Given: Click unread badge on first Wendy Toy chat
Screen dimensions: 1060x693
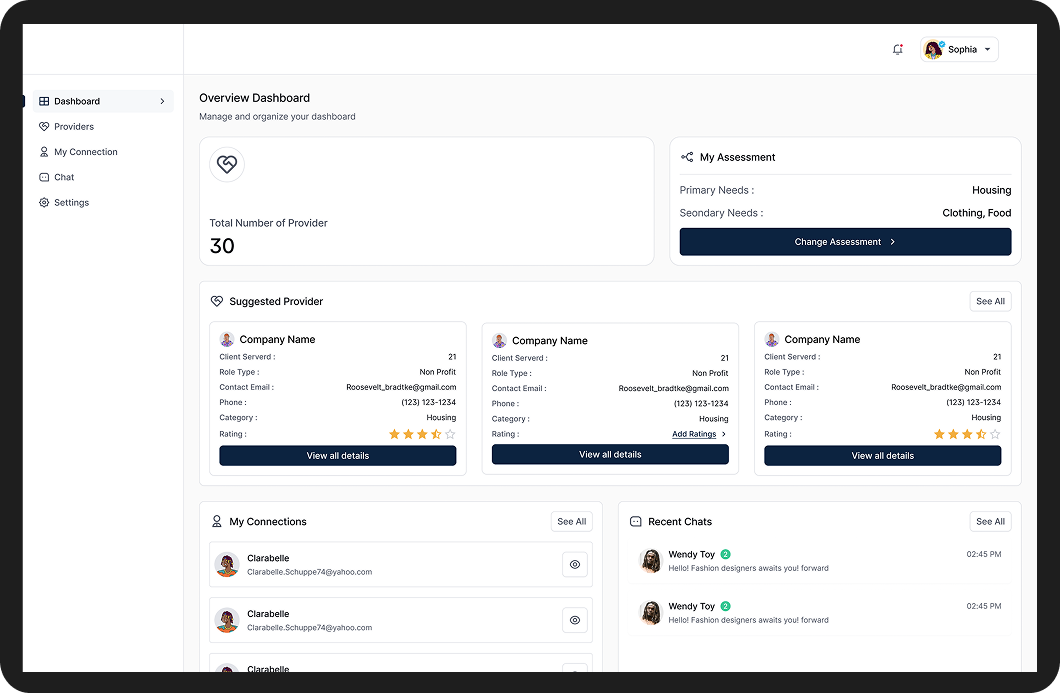Looking at the screenshot, I should point(725,554).
